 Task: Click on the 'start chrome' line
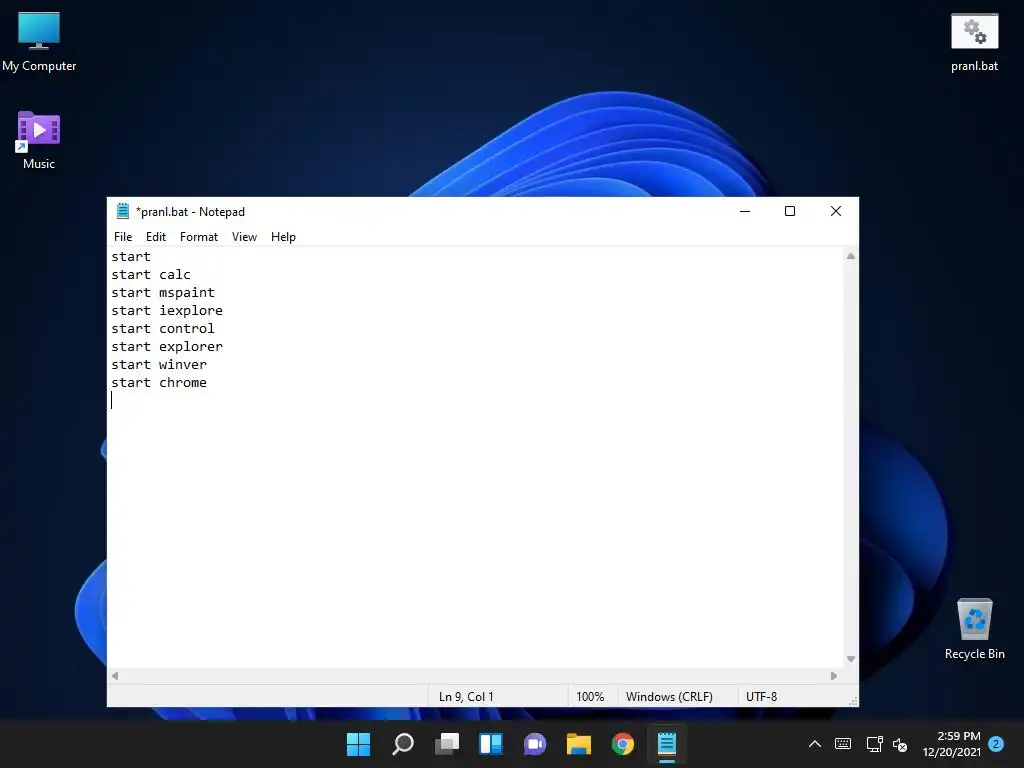point(159,382)
